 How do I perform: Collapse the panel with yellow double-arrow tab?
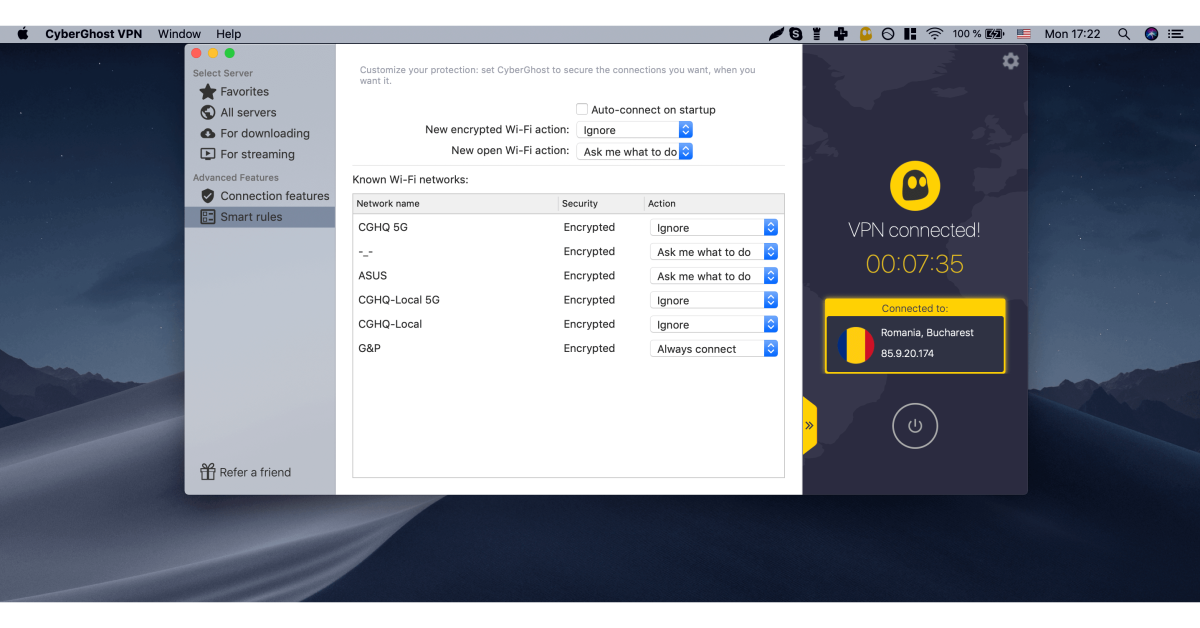(x=809, y=425)
